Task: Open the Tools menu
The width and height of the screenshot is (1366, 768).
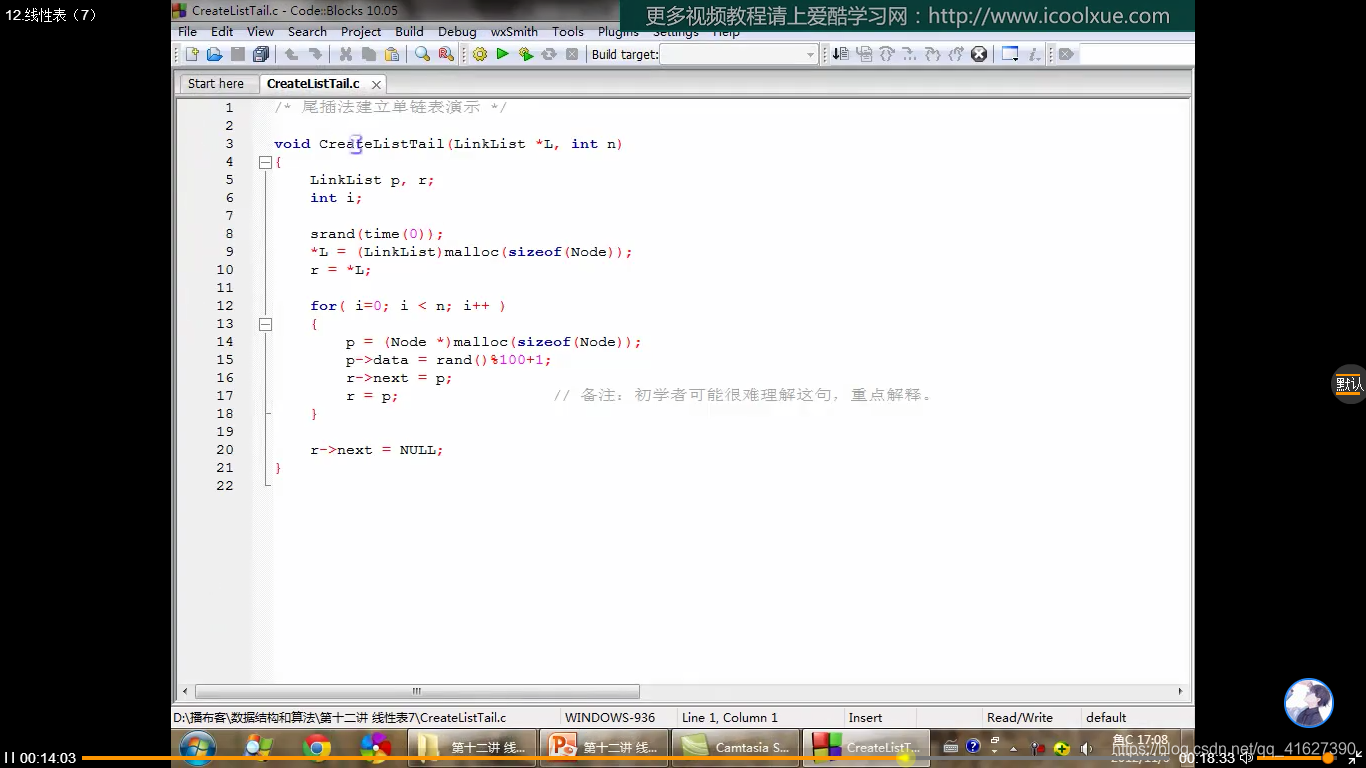Action: [568, 32]
